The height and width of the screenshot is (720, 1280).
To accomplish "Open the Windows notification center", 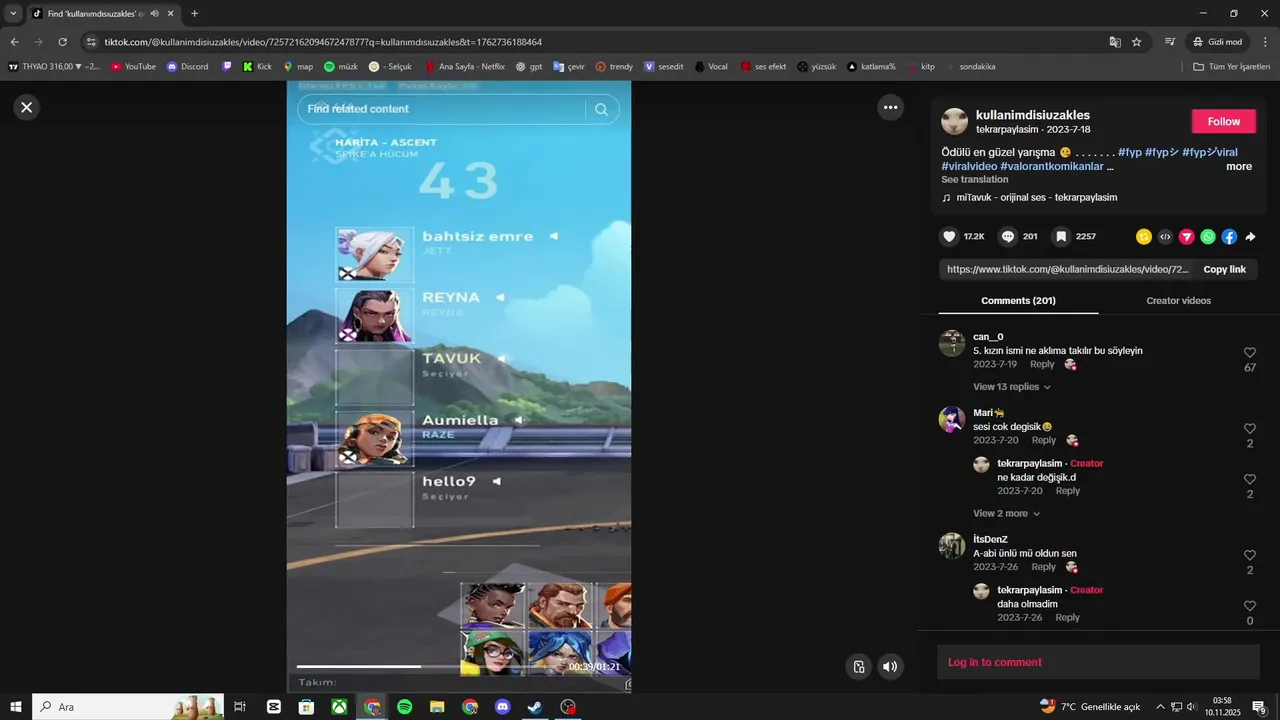I will pos(1259,708).
